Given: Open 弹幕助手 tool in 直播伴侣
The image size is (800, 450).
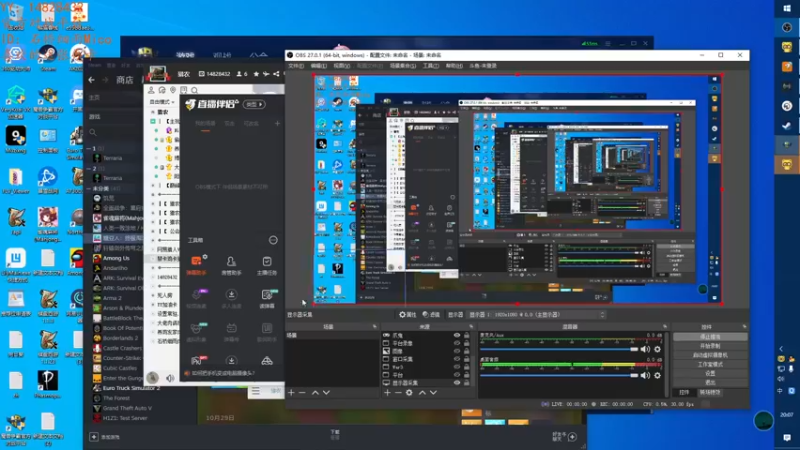Looking at the screenshot, I should pos(196,265).
